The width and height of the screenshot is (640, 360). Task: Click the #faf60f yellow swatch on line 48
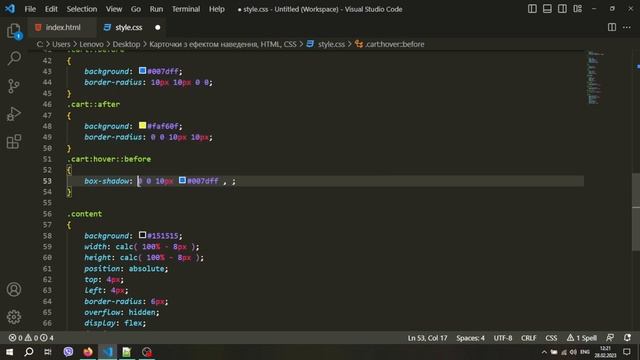coord(142,125)
